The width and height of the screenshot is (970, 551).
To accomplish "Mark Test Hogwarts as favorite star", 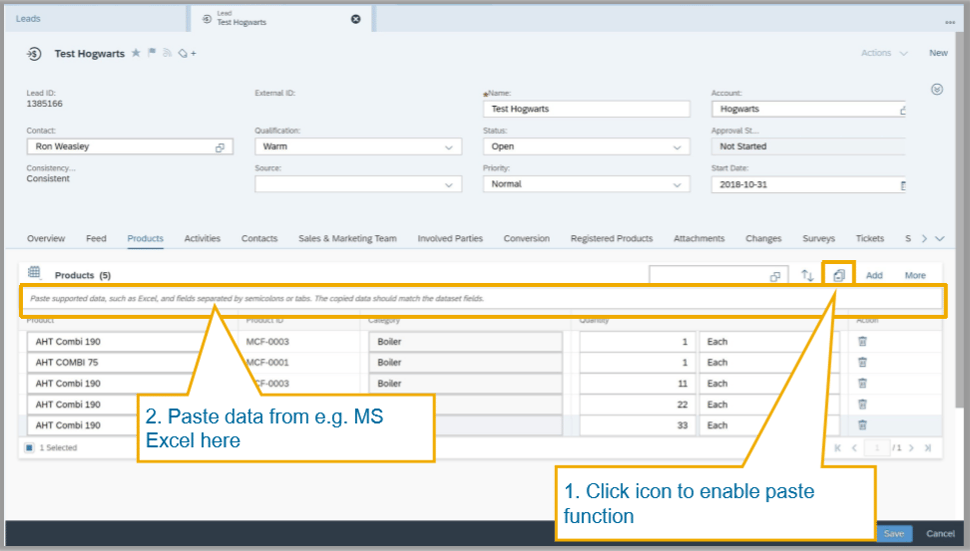I will 136,53.
